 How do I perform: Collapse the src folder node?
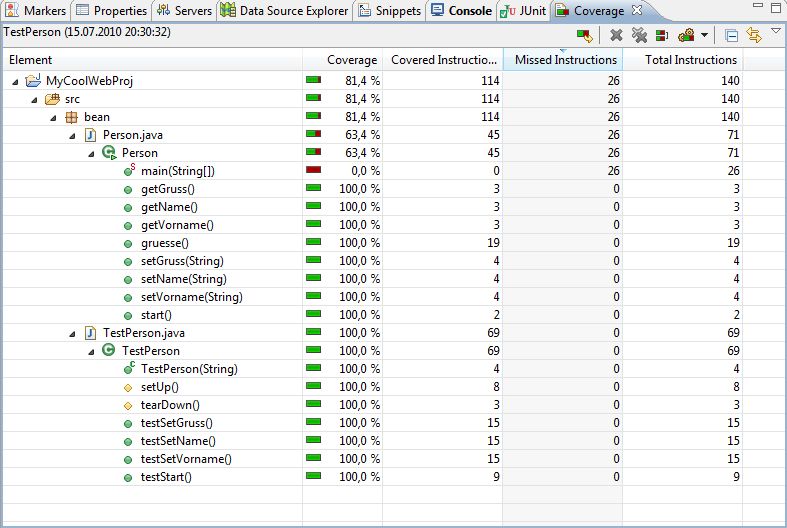pyautogui.click(x=34, y=99)
